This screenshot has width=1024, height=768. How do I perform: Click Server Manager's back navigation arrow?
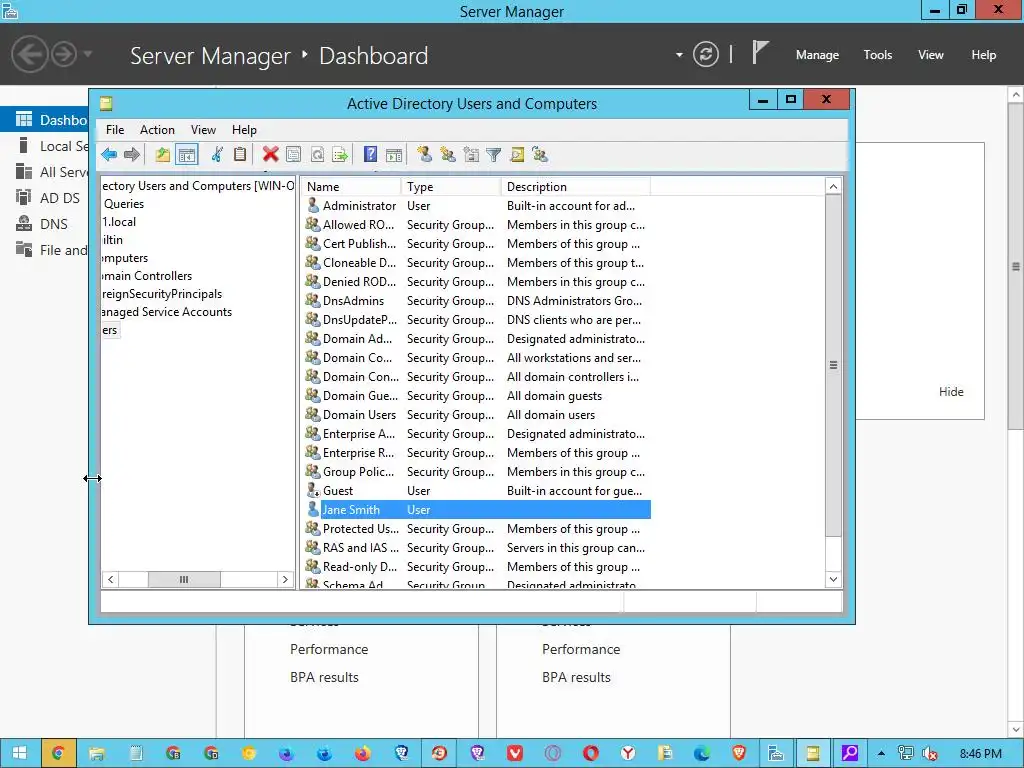click(x=29, y=54)
